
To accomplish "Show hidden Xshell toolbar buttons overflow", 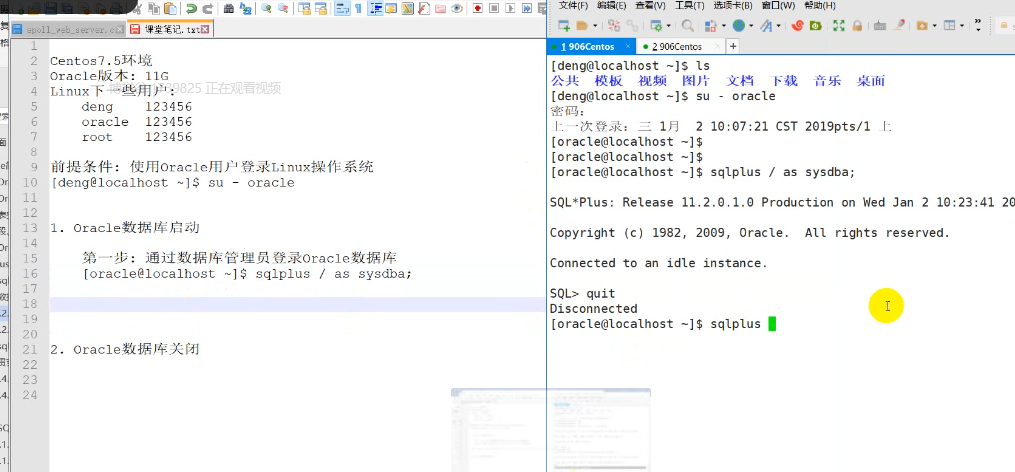I will (978, 25).
